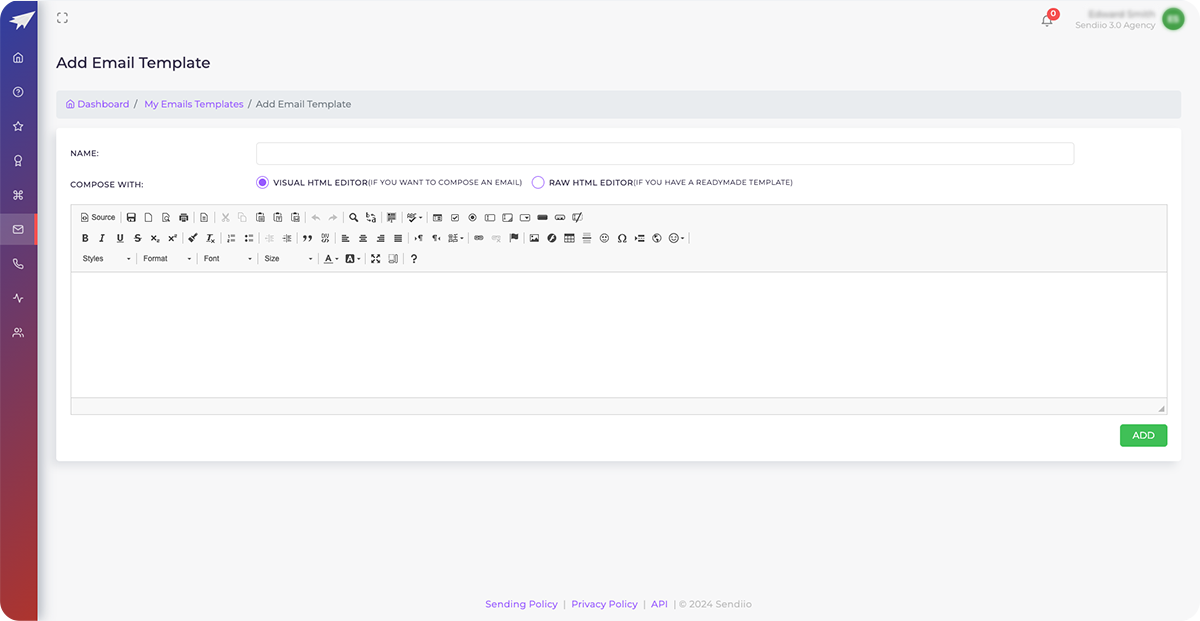The image size is (1200, 621).
Task: Toggle the numbered list formatting
Action: click(x=231, y=238)
